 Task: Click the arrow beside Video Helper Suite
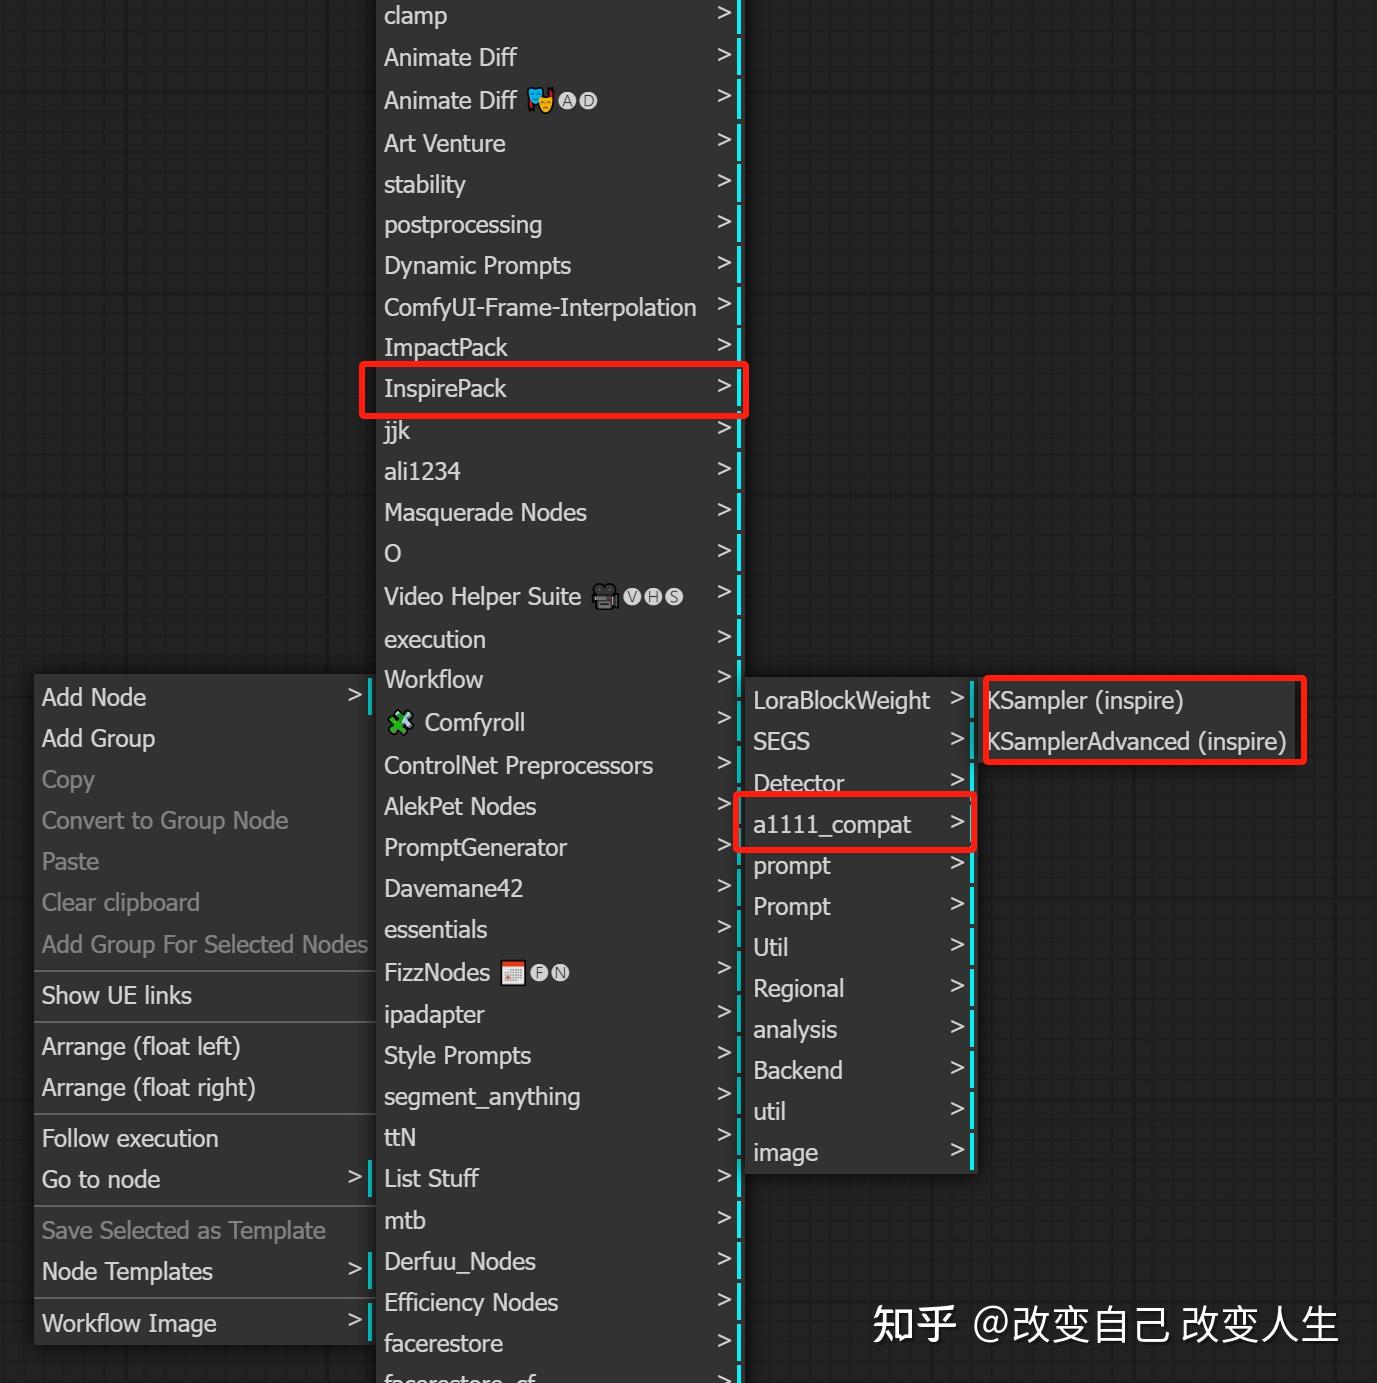pyautogui.click(x=724, y=594)
